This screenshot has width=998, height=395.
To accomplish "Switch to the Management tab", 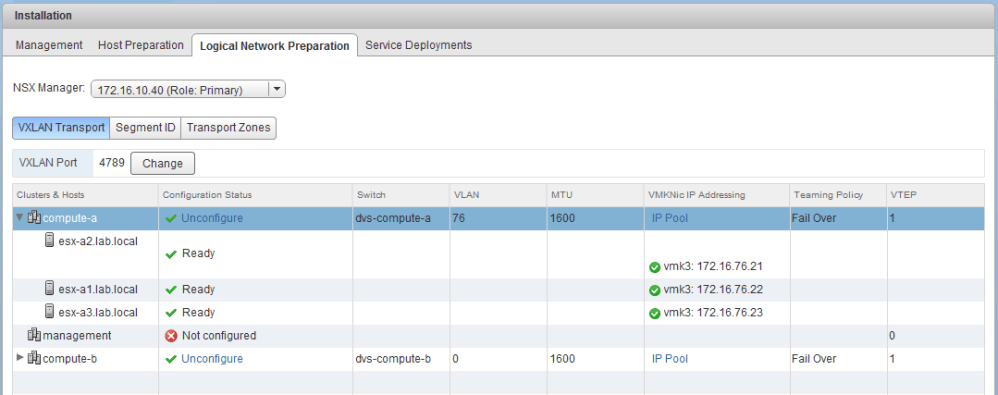I will coord(49,45).
